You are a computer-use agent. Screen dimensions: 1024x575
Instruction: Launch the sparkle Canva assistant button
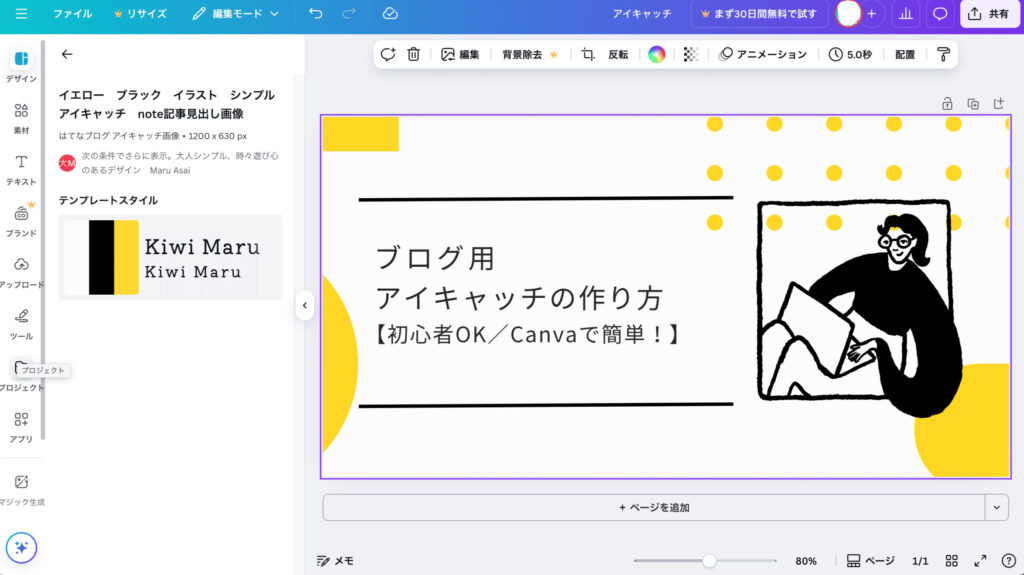click(x=21, y=548)
